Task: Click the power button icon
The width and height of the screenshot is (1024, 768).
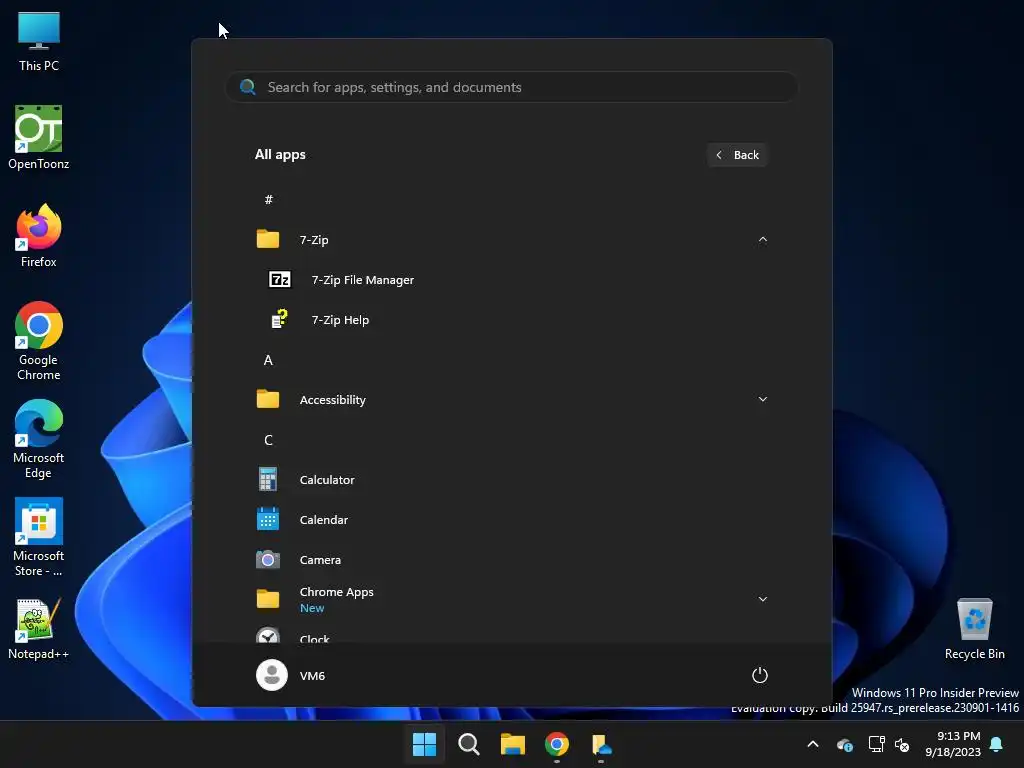Action: click(760, 675)
